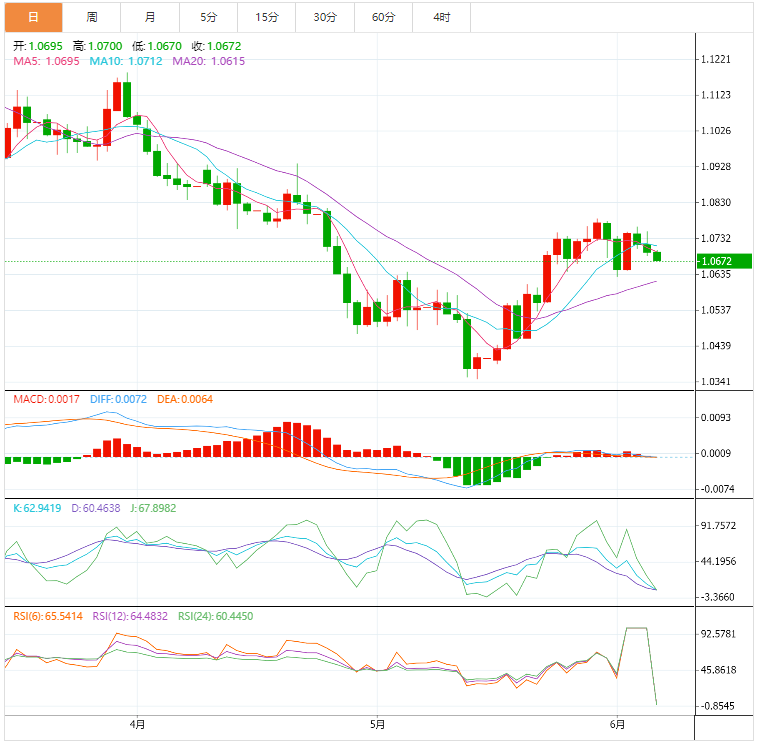Click the RSI(6) 65.5414 label

[x=48, y=616]
